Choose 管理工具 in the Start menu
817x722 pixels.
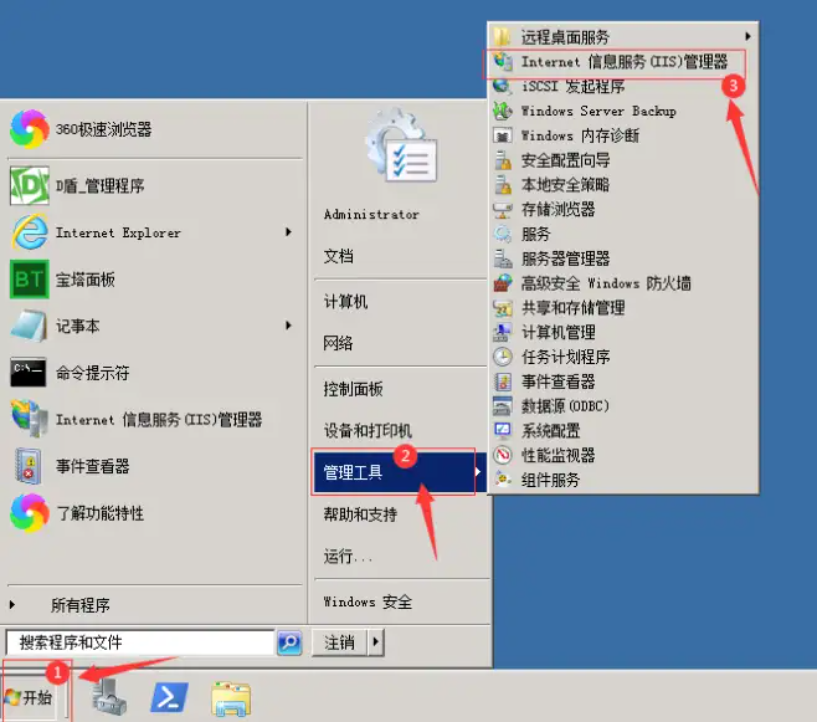click(x=392, y=472)
